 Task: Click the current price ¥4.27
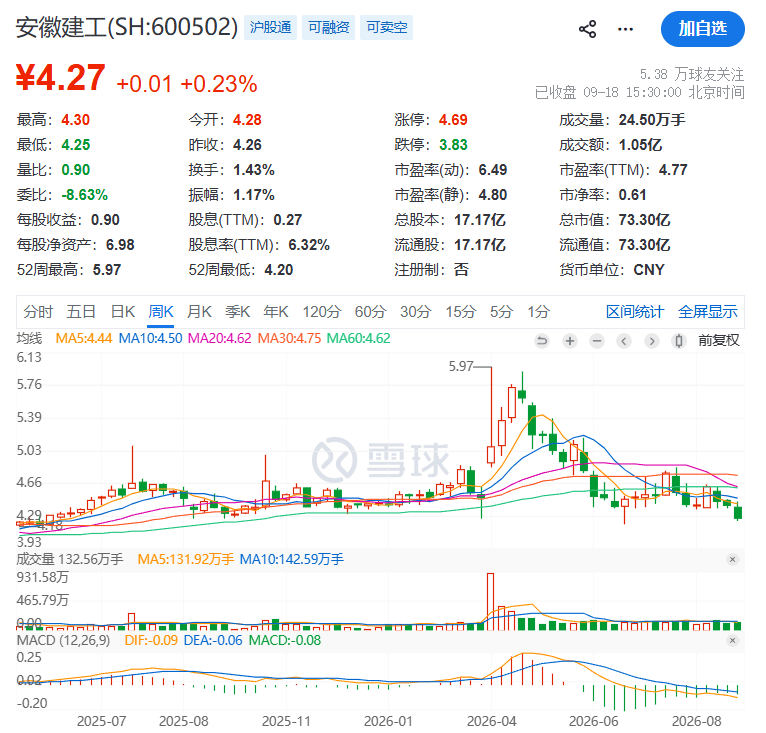click(x=60, y=78)
